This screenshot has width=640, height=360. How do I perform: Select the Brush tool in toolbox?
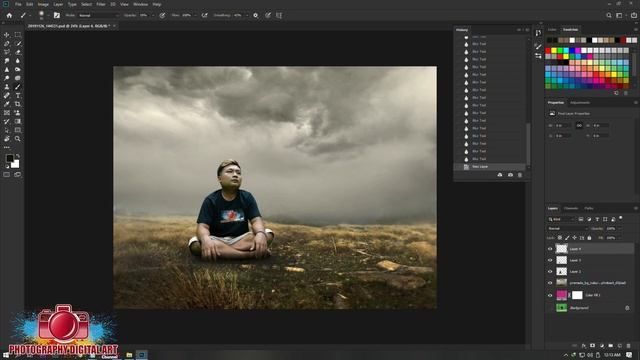[18, 87]
